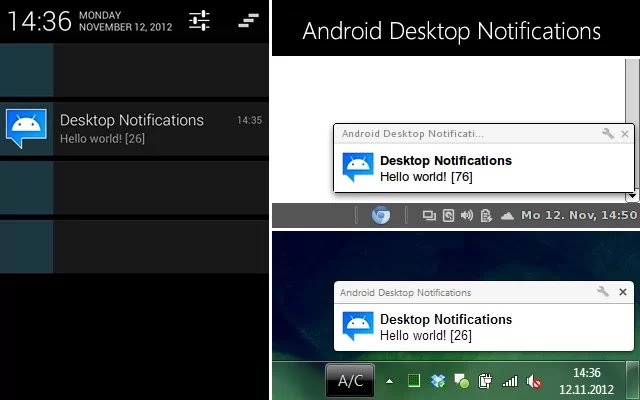Screen dimensions: 640x400
Task: Tap the 14:36 clock in Android status bar
Action: (x=40, y=21)
